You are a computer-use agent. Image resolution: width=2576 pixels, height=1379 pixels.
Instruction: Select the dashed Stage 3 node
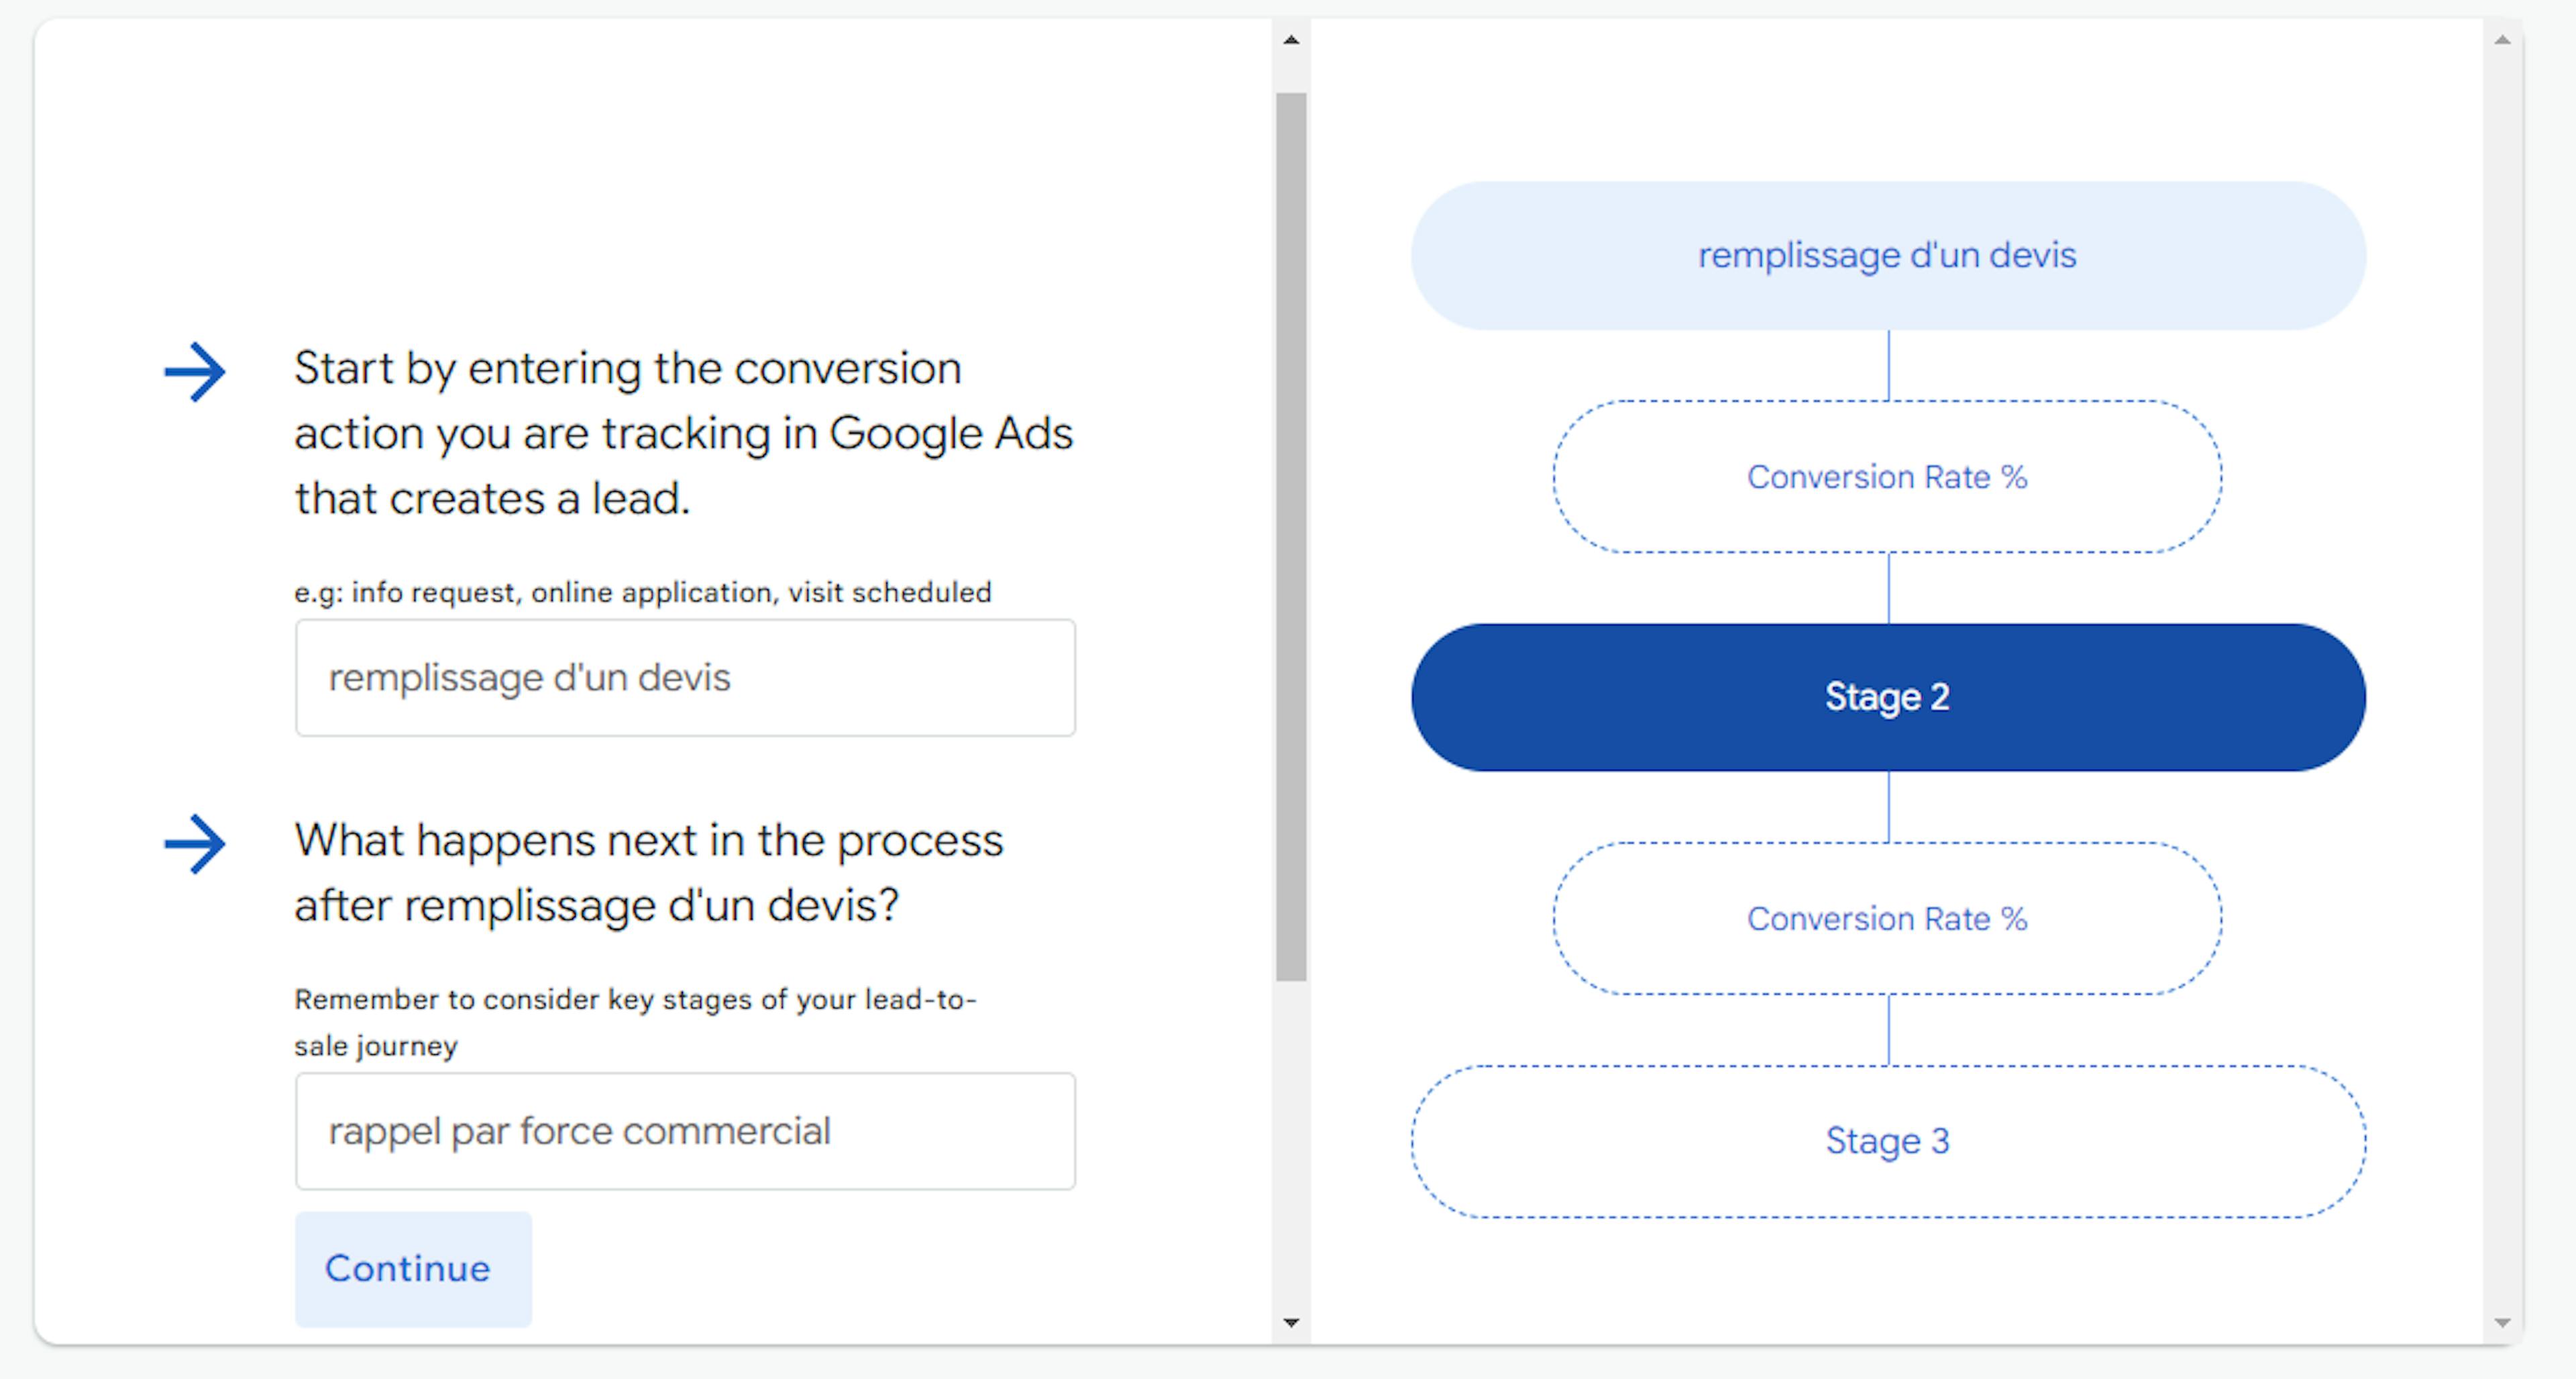[1887, 1140]
